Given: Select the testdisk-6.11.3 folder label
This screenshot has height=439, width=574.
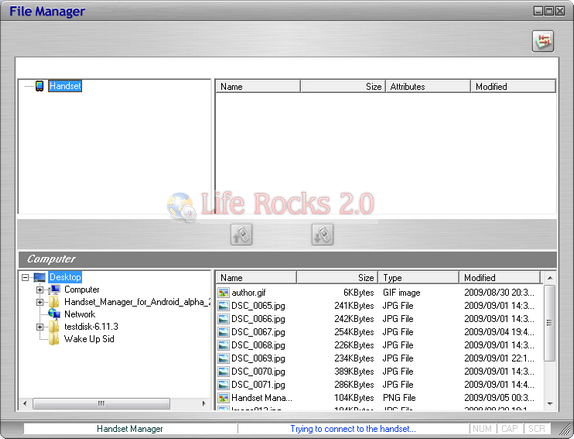Looking at the screenshot, I should [91, 327].
